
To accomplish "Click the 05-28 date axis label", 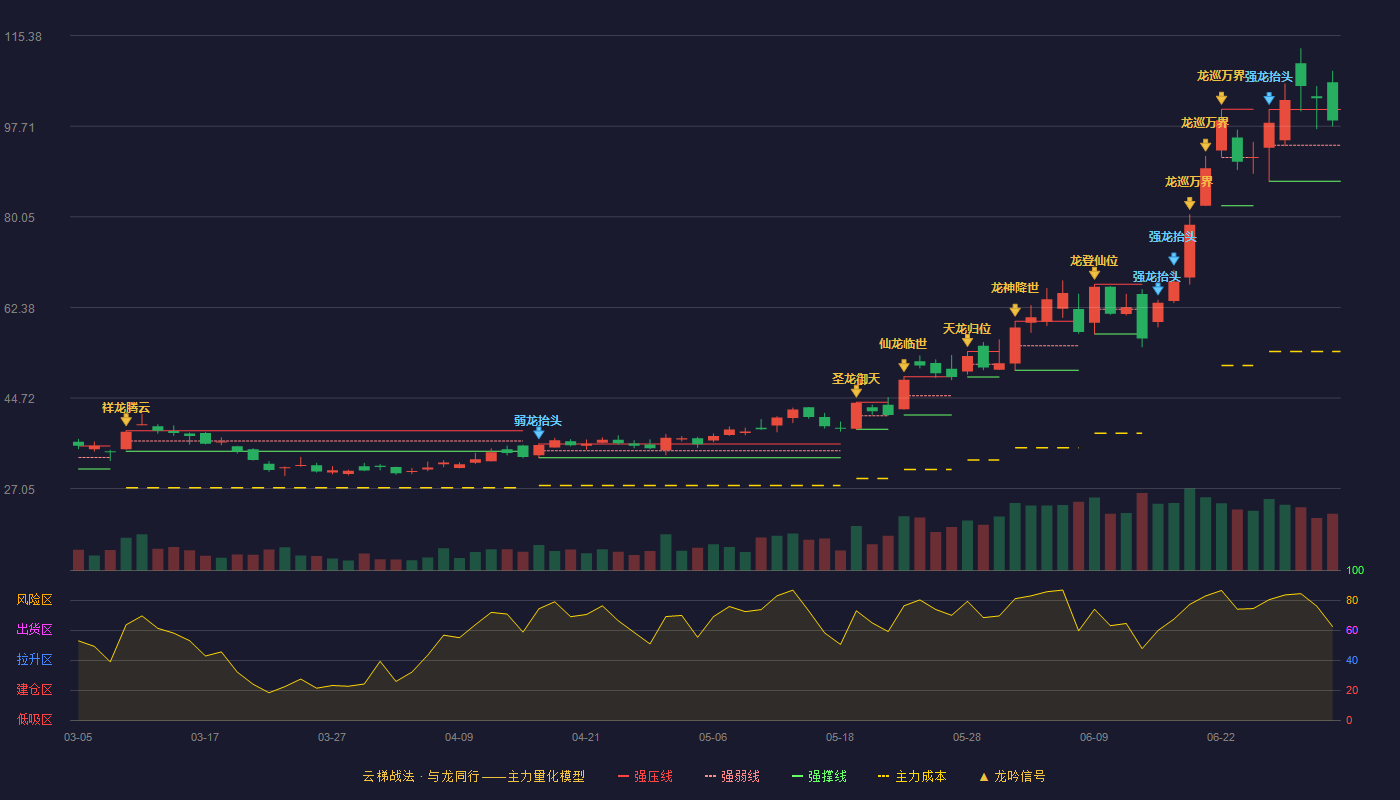I will (x=967, y=737).
